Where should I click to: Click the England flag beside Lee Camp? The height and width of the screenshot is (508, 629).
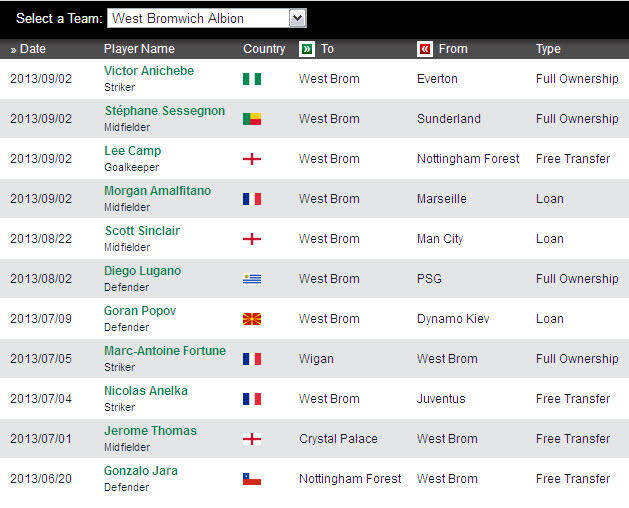coord(252,159)
